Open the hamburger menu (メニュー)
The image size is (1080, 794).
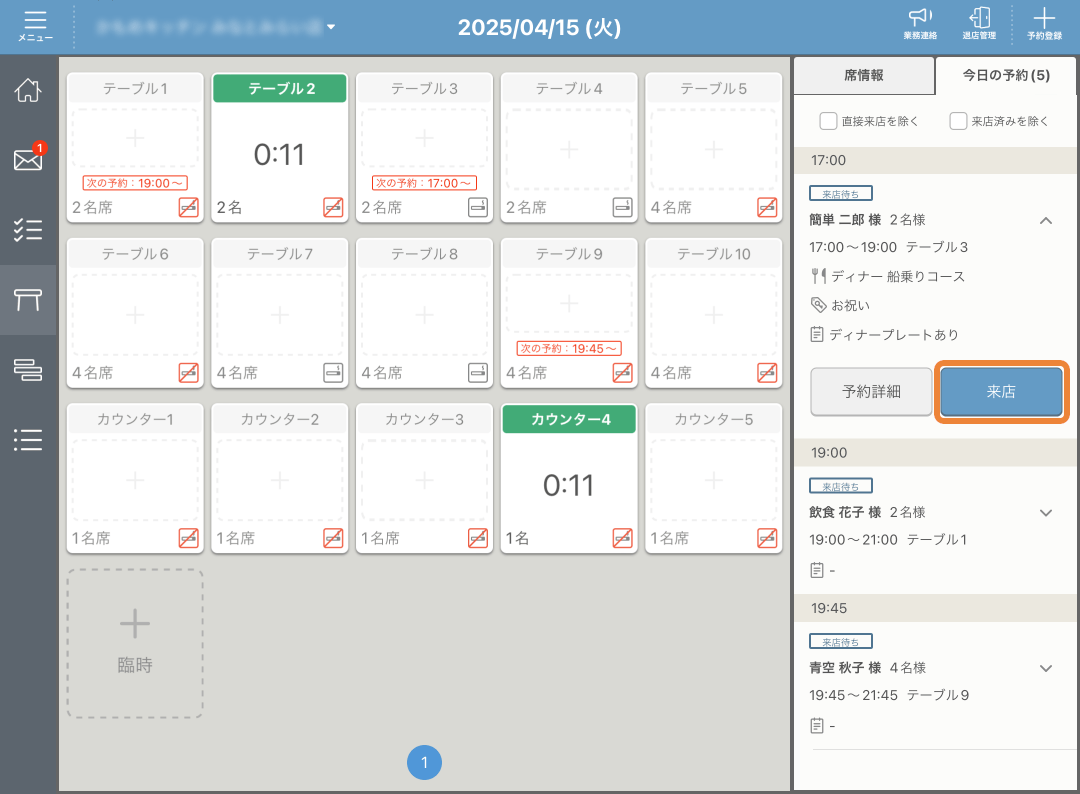click(35, 26)
